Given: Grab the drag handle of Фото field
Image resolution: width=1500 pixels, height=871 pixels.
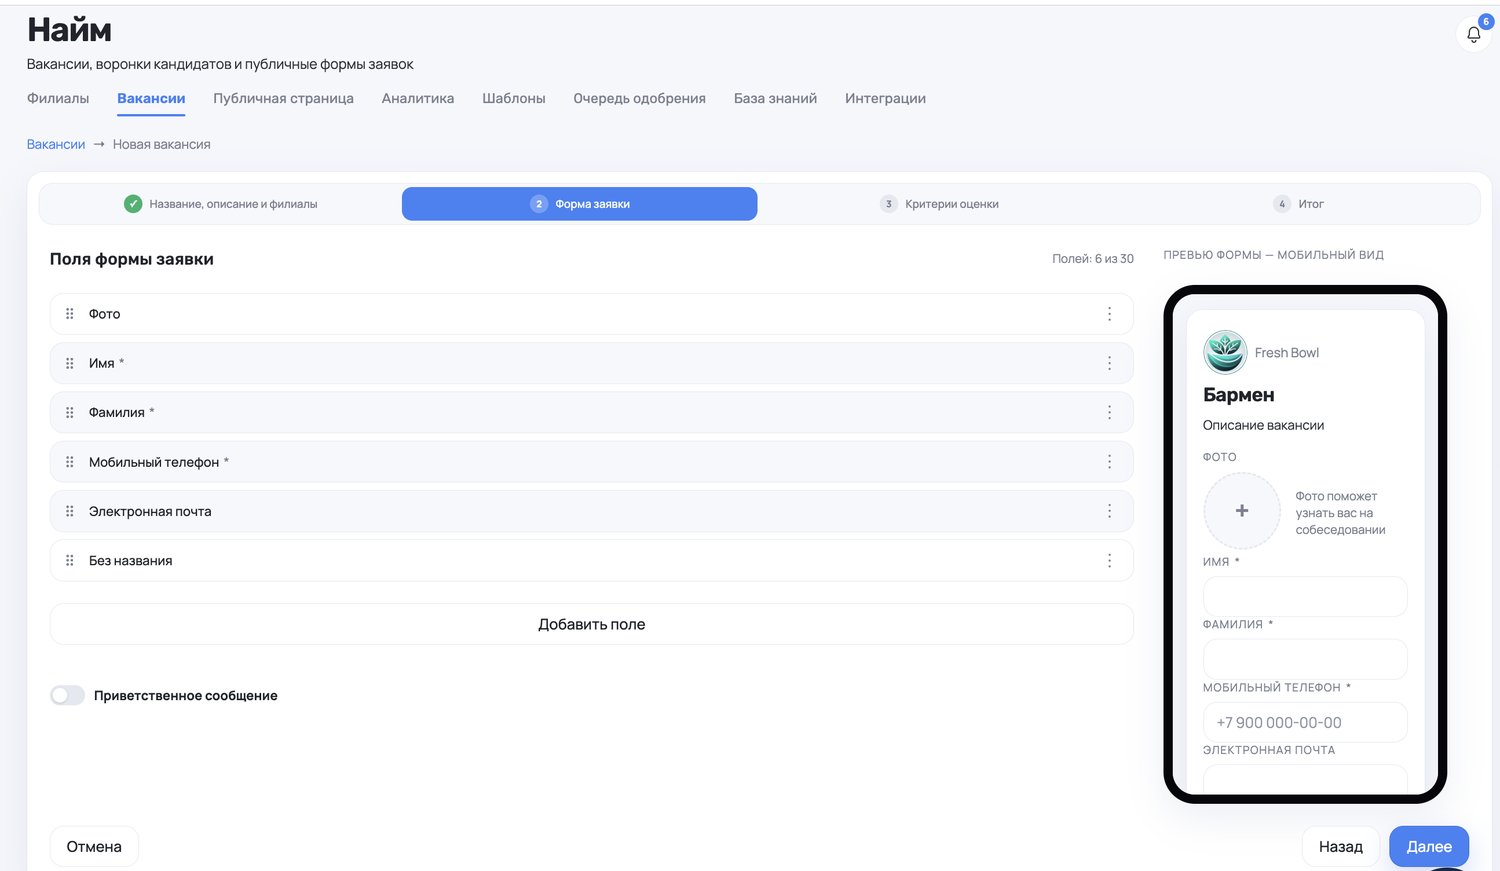Looking at the screenshot, I should click(x=70, y=314).
